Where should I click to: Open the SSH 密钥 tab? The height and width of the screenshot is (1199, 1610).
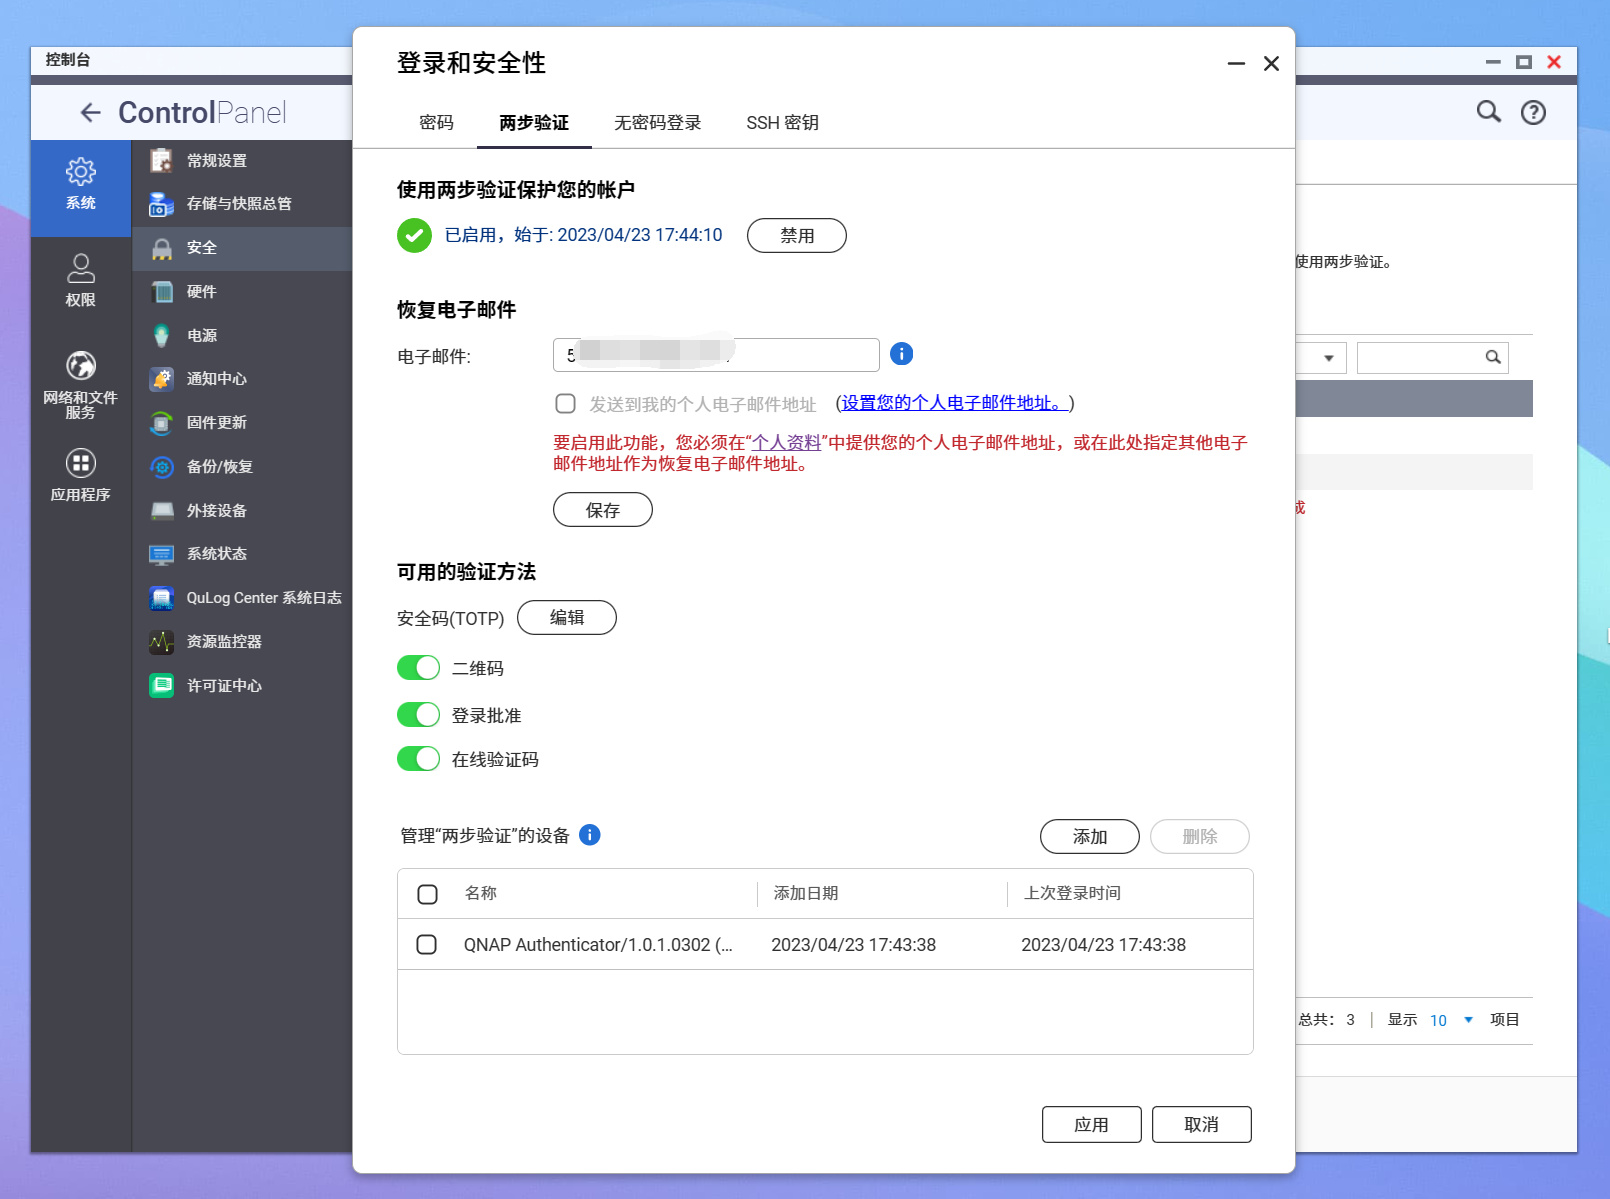tap(782, 123)
